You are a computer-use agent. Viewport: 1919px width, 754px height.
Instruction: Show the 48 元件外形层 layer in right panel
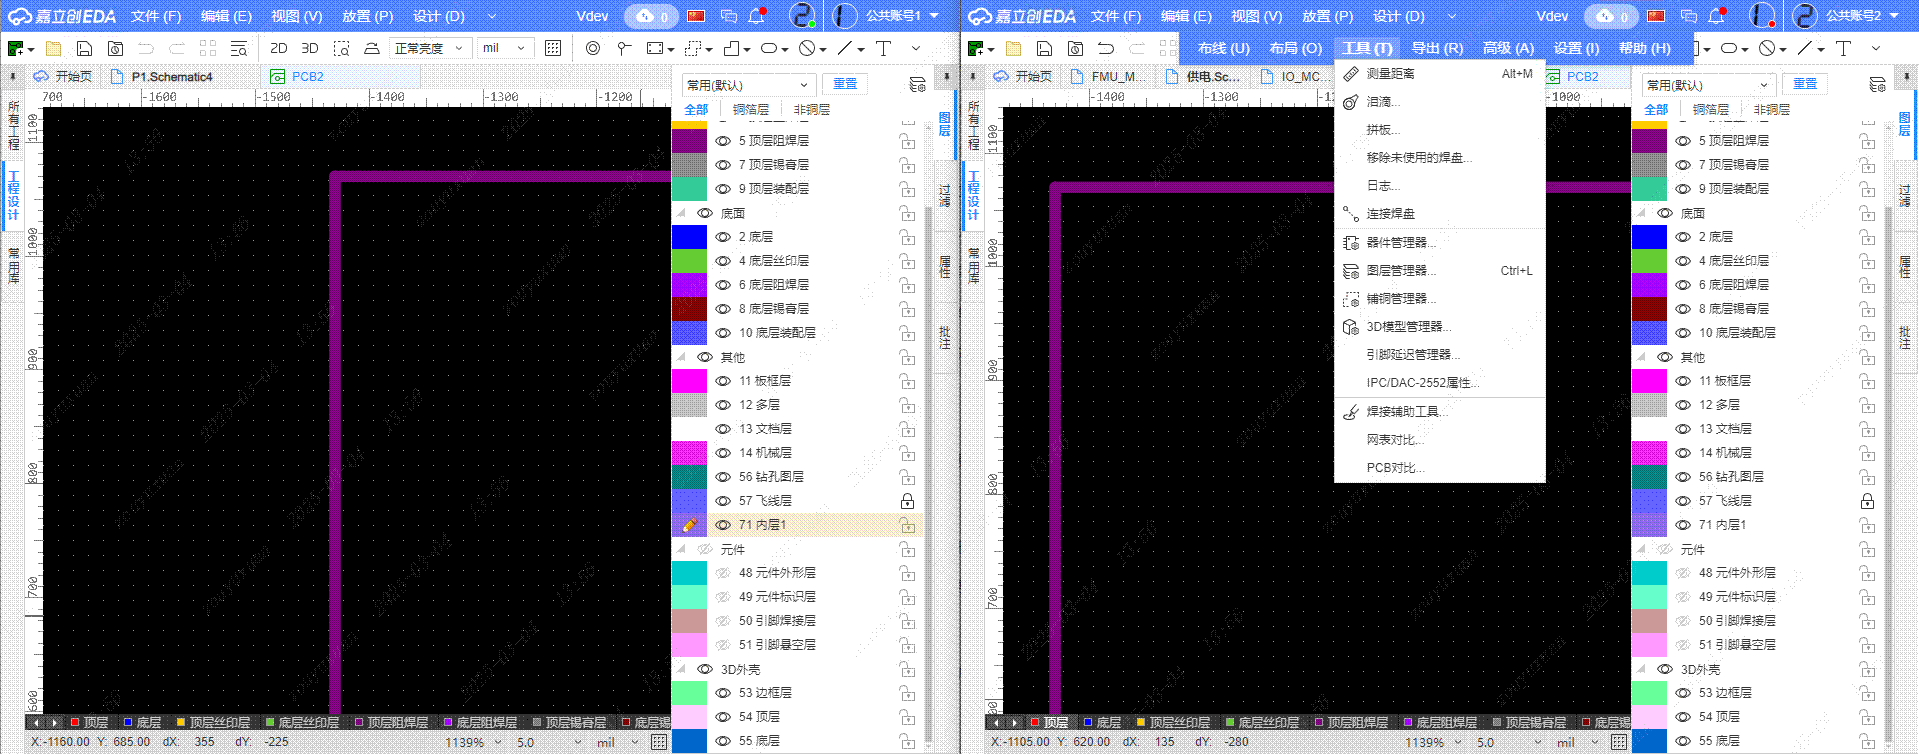(x=1683, y=573)
